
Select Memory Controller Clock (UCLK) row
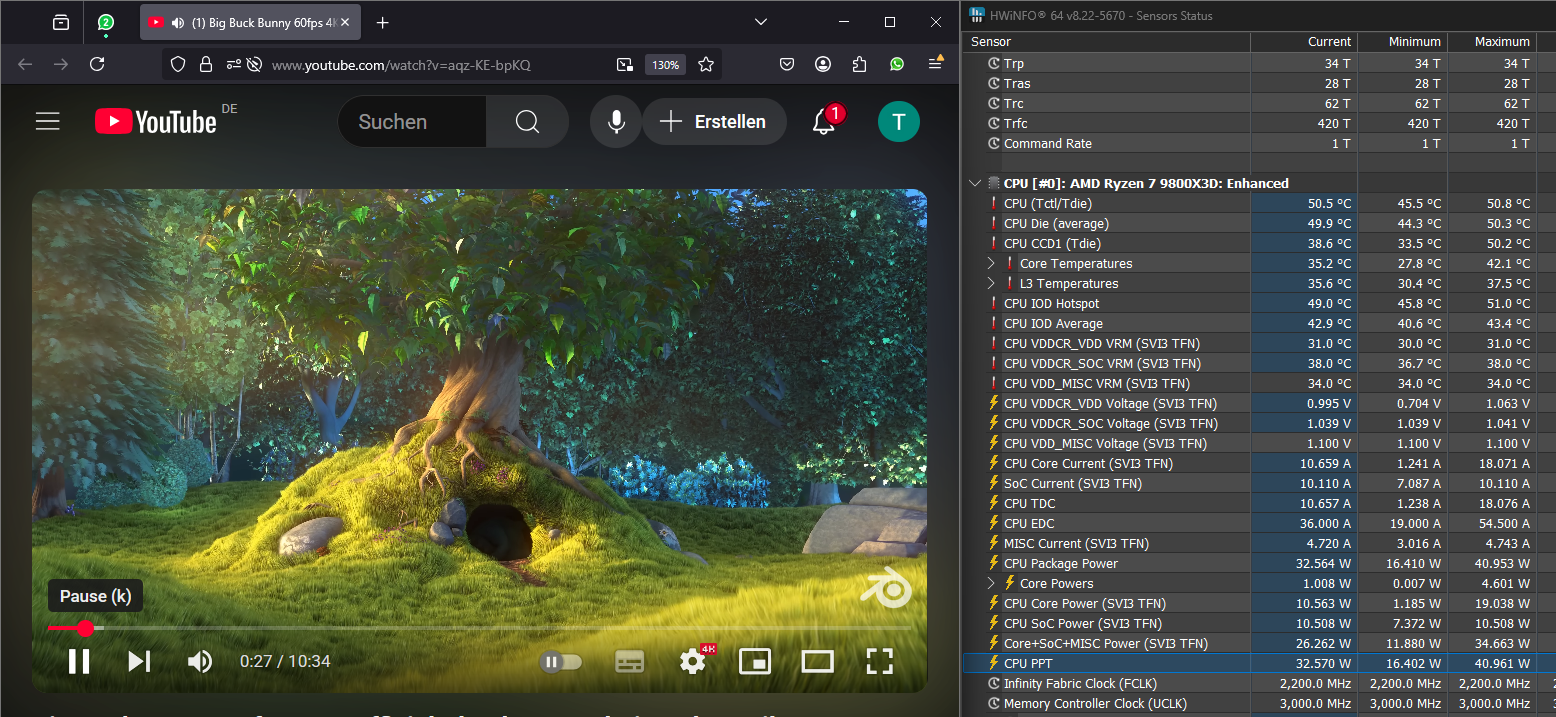(1259, 703)
